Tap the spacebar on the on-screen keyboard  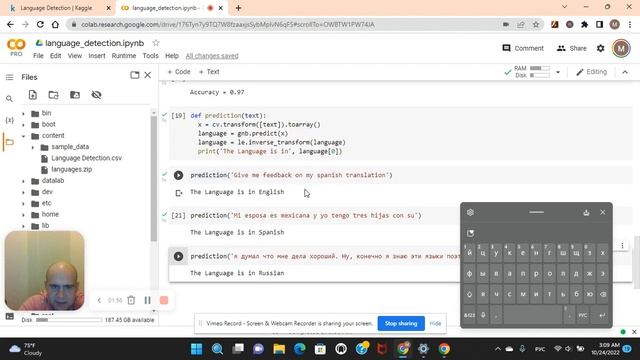click(x=532, y=315)
